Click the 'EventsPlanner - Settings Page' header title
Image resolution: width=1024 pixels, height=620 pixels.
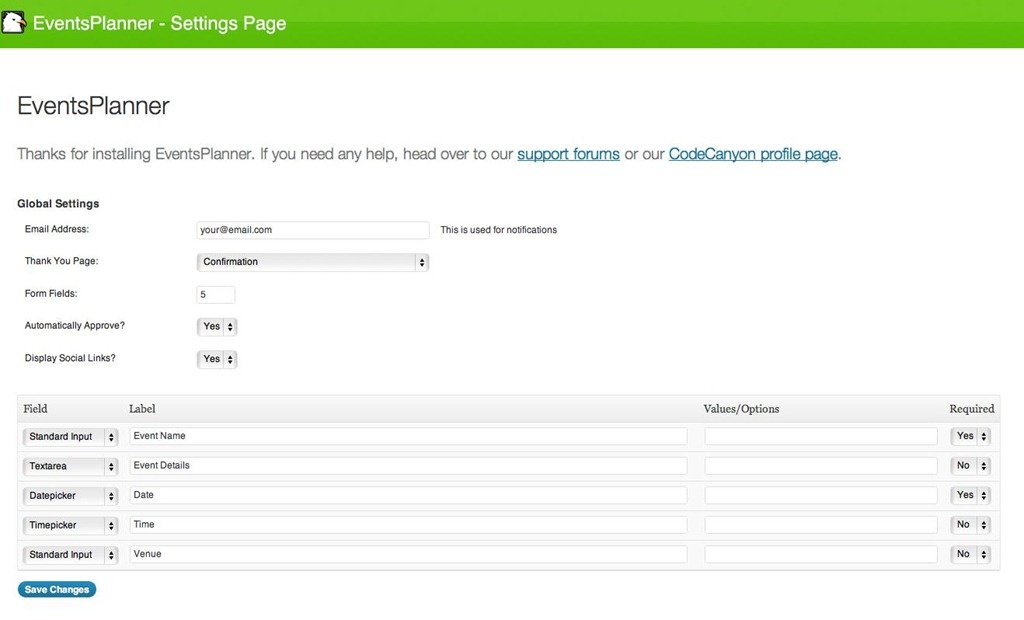(x=159, y=24)
